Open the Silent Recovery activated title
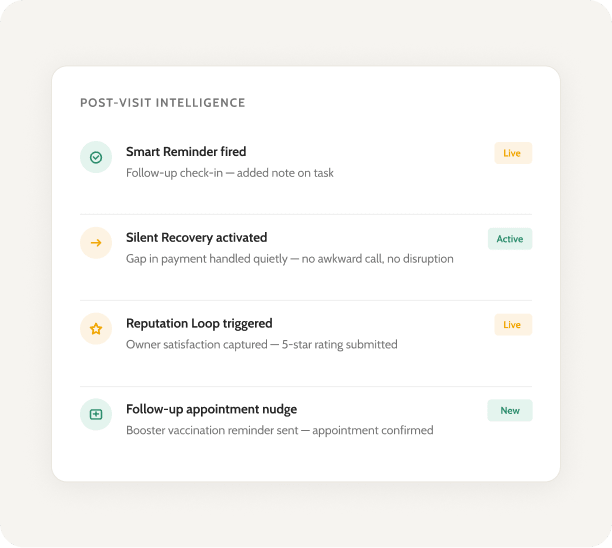This screenshot has width=612, height=548. pyautogui.click(x=196, y=237)
